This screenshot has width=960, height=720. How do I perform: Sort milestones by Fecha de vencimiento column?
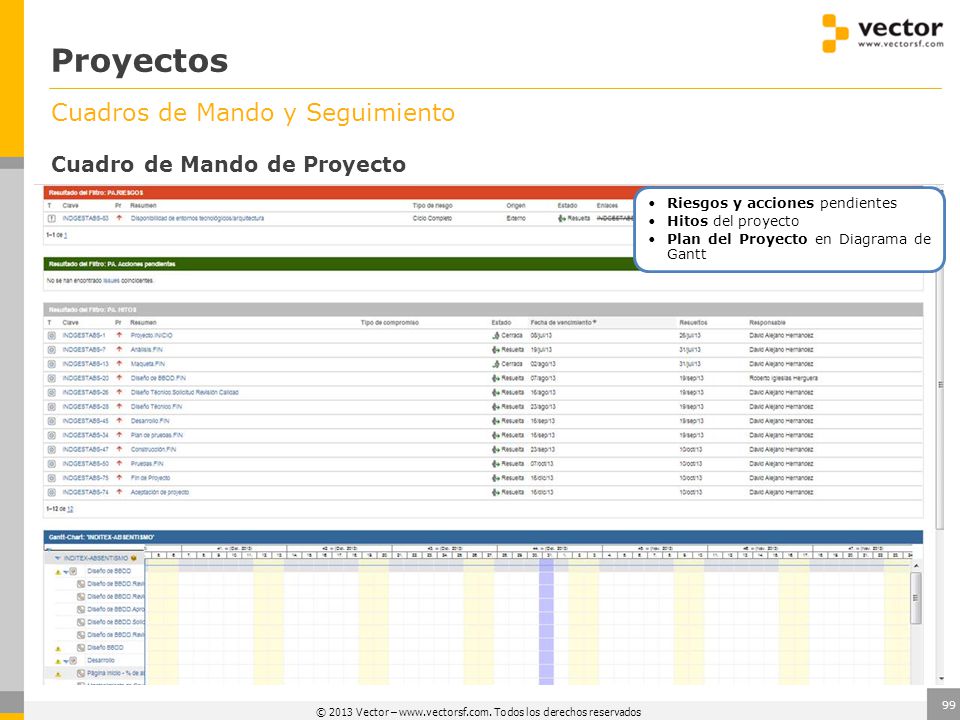point(563,323)
